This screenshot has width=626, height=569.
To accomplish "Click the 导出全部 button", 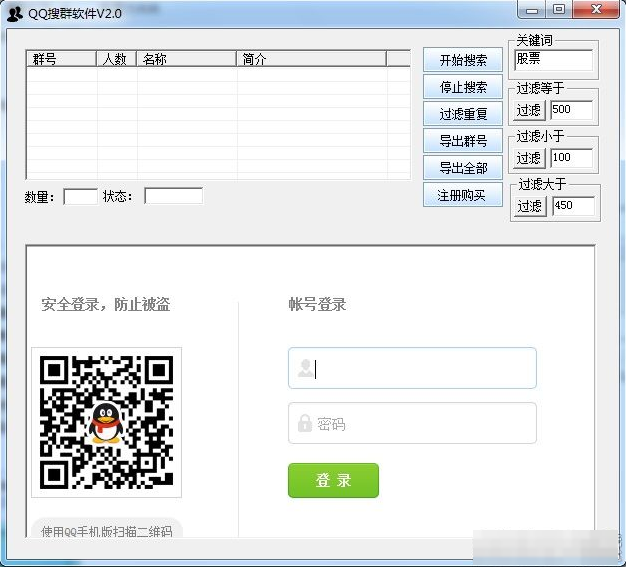I will coord(462,168).
